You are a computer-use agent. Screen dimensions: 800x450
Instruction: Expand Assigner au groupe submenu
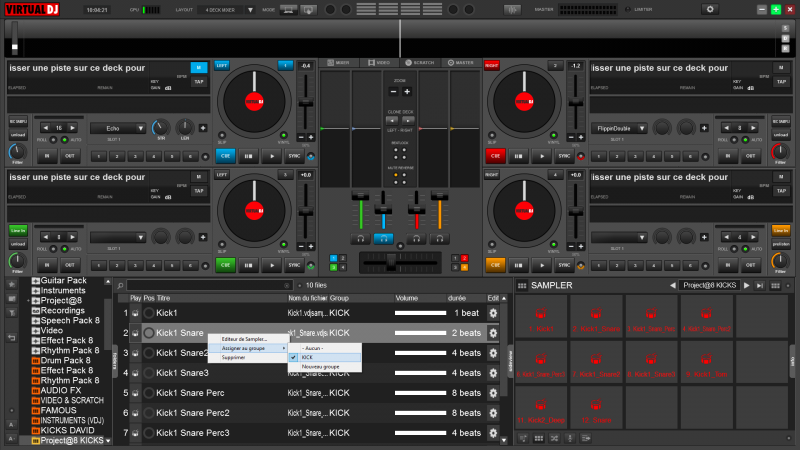(248, 348)
